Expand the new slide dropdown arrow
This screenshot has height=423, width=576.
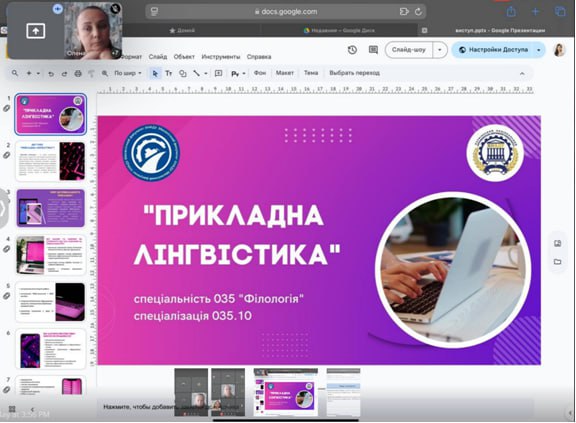[x=38, y=73]
